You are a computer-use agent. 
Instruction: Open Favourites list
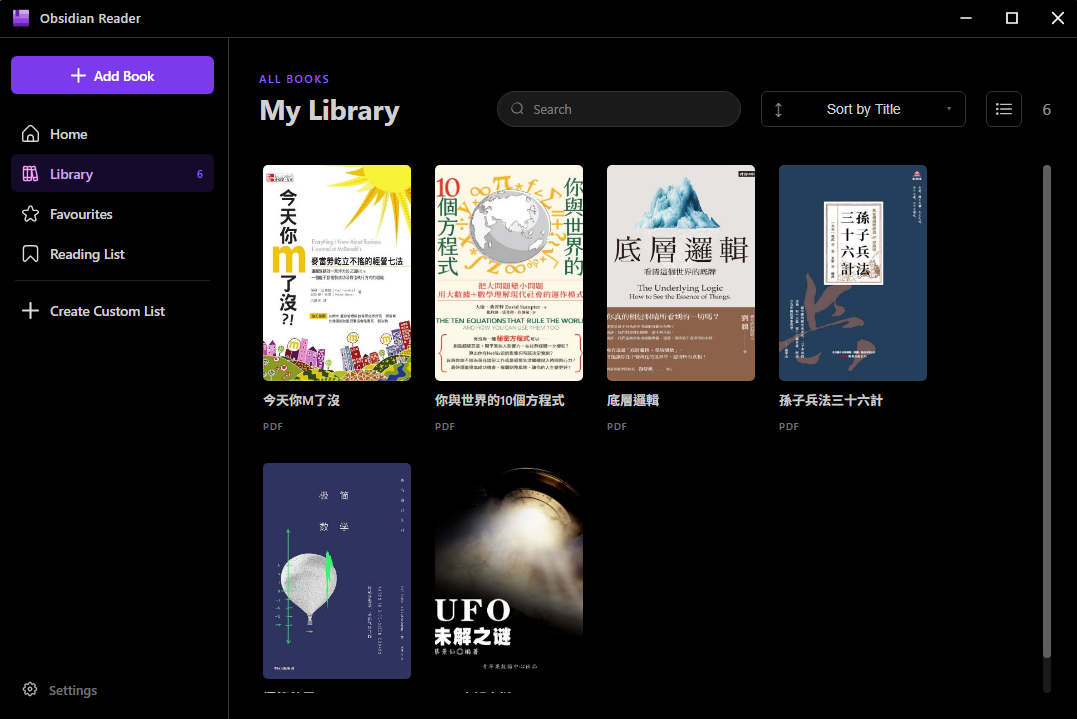click(112, 214)
